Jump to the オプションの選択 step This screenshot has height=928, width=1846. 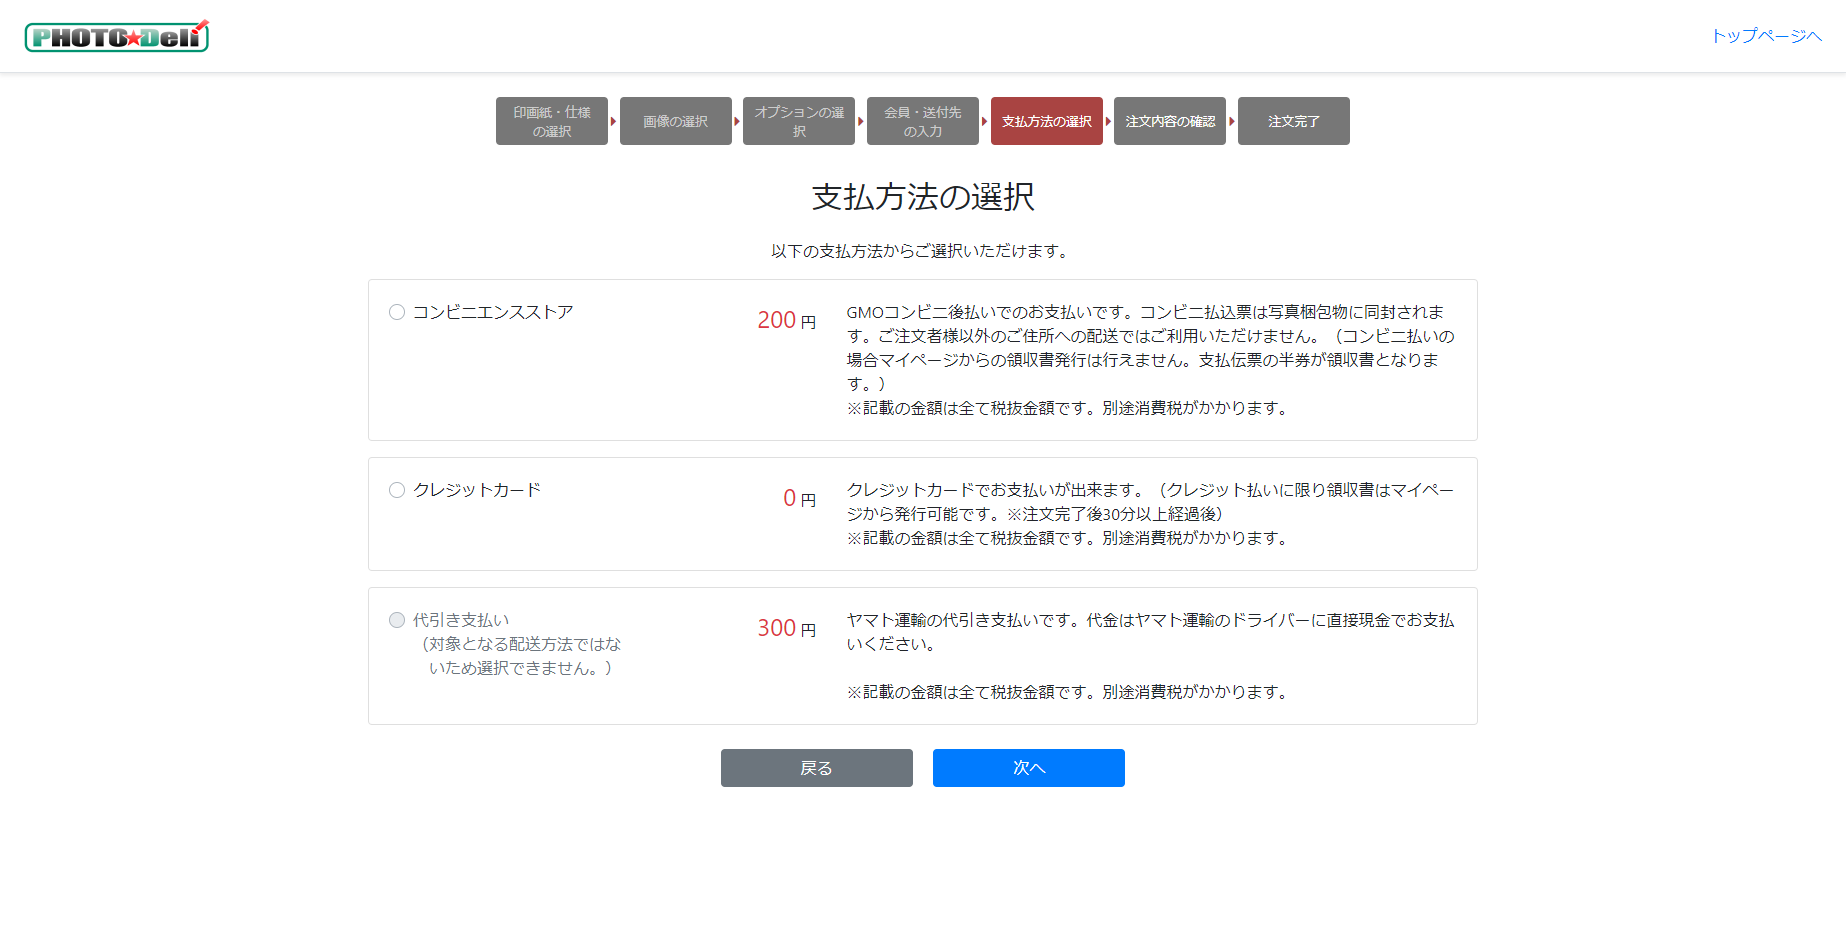pyautogui.click(x=798, y=121)
